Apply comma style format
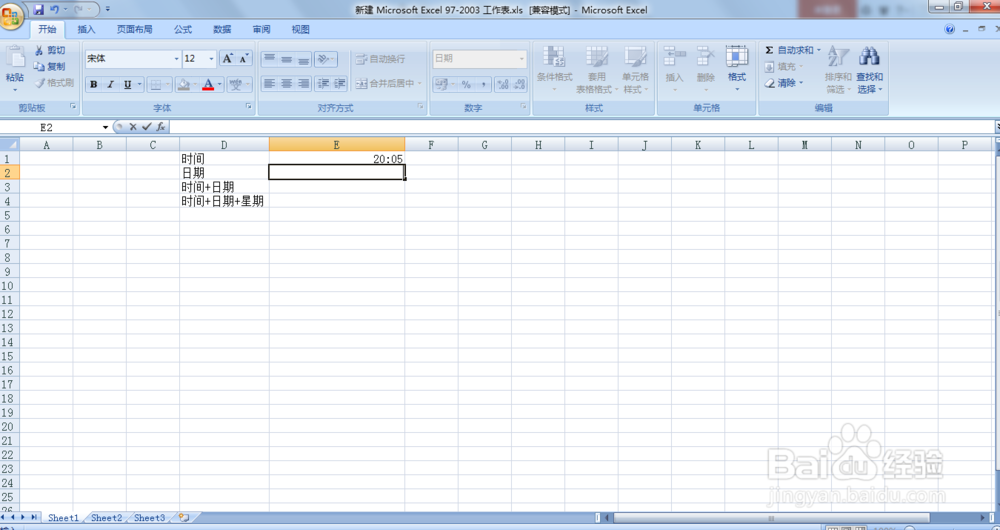1000x530 pixels. (483, 84)
